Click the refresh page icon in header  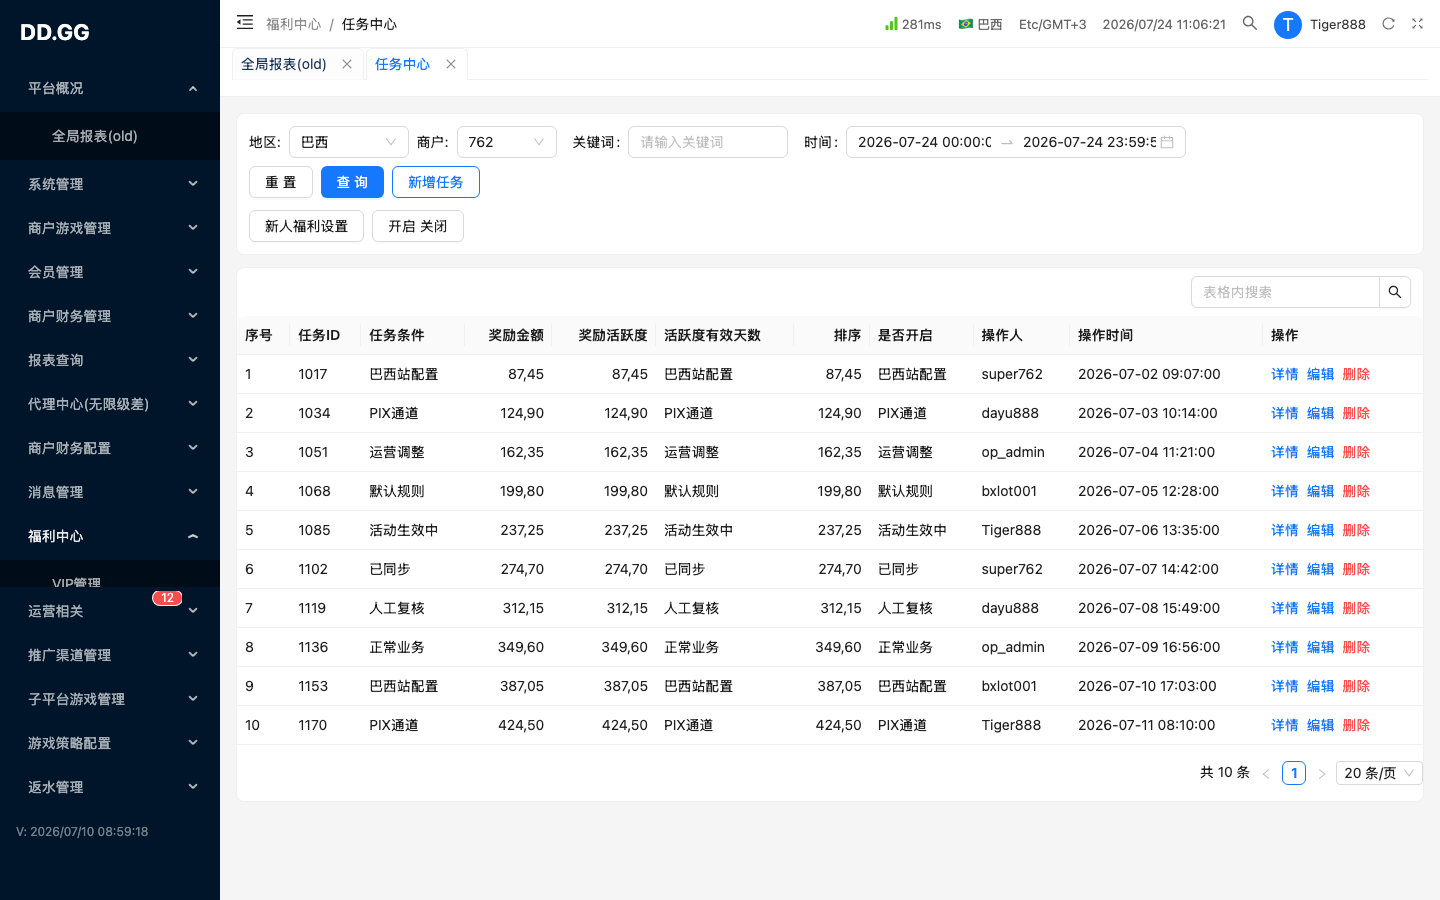(x=1388, y=24)
